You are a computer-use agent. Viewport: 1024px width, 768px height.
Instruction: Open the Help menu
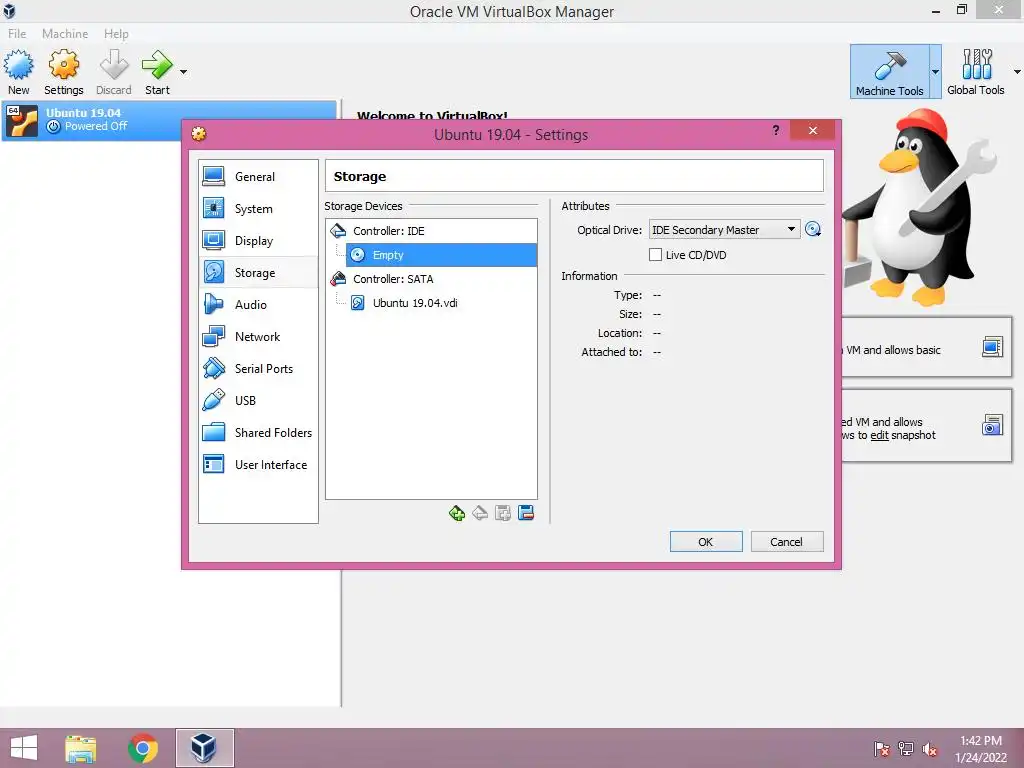pos(116,33)
